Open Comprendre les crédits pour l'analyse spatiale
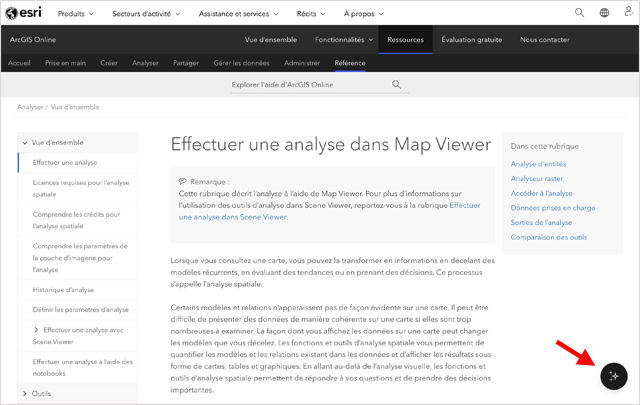 pyautogui.click(x=76, y=220)
